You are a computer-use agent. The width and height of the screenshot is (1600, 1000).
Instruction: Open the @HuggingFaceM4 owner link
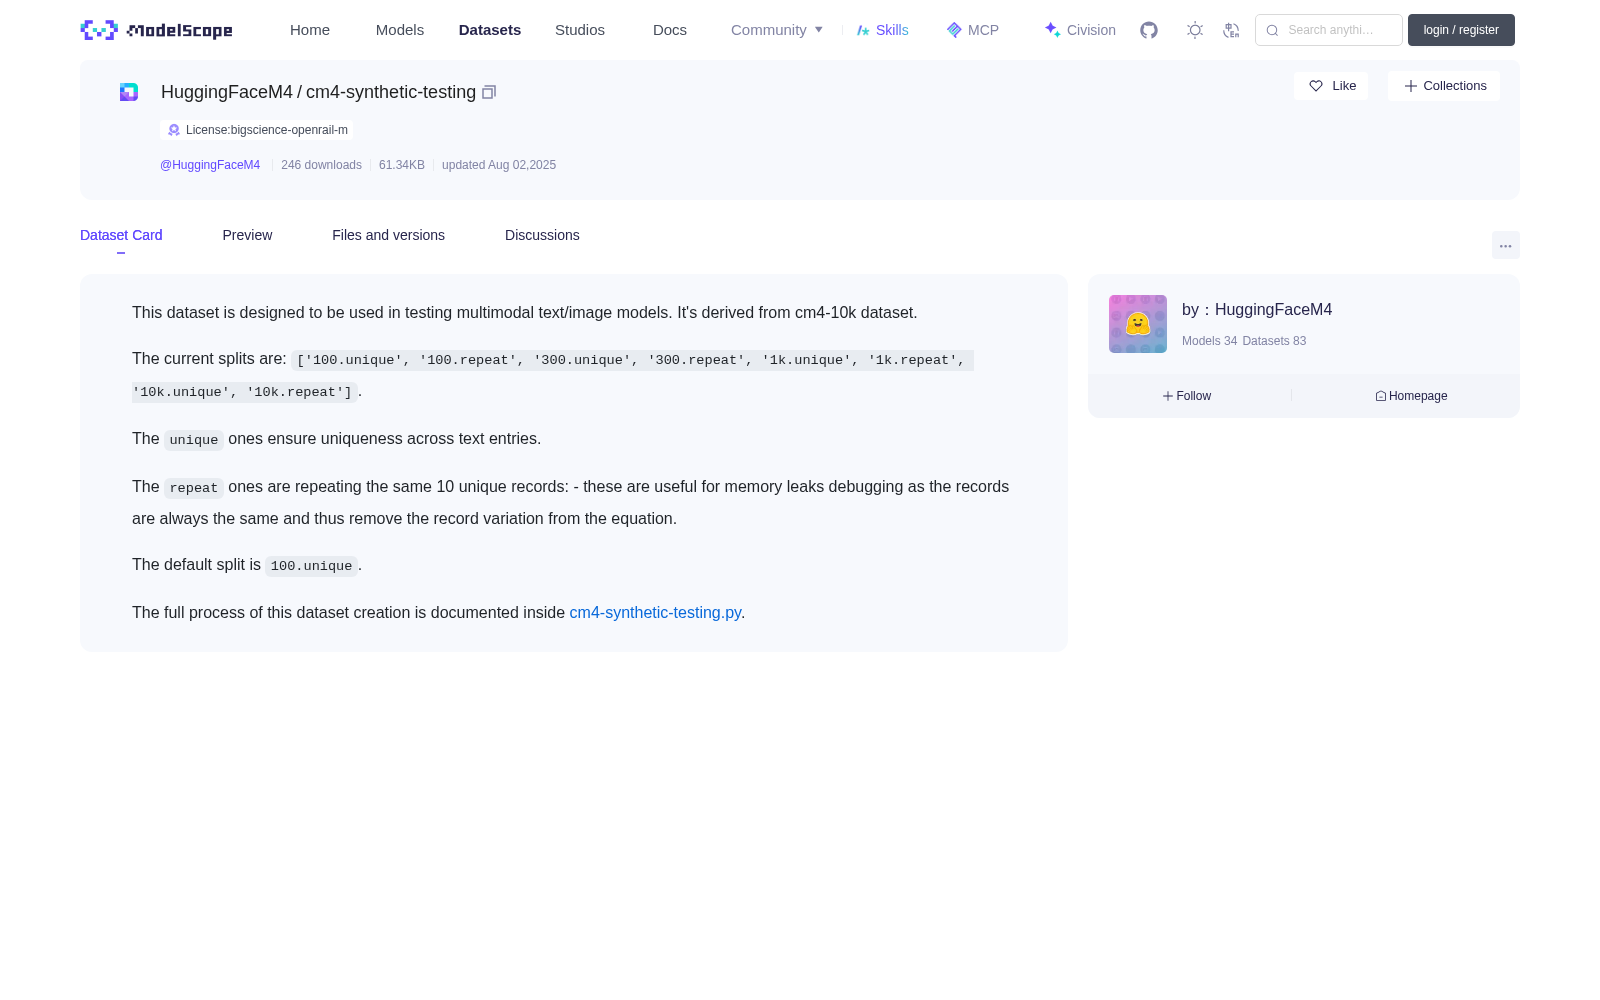pyautogui.click(x=210, y=165)
